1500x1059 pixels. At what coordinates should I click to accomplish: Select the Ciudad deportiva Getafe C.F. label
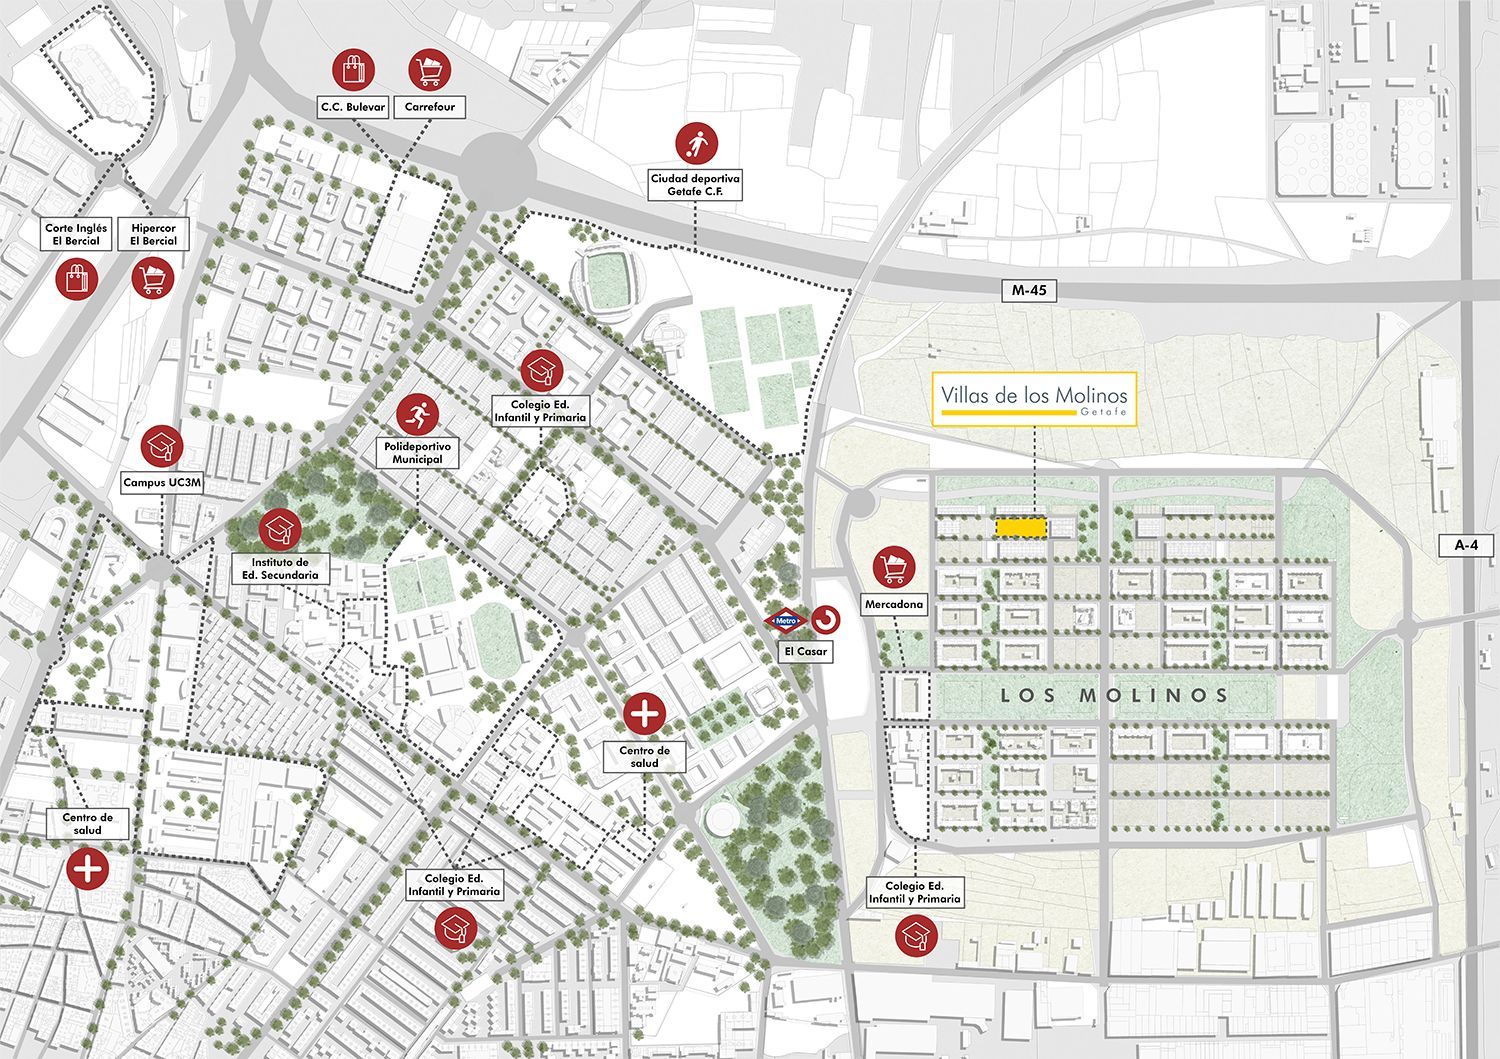[696, 185]
